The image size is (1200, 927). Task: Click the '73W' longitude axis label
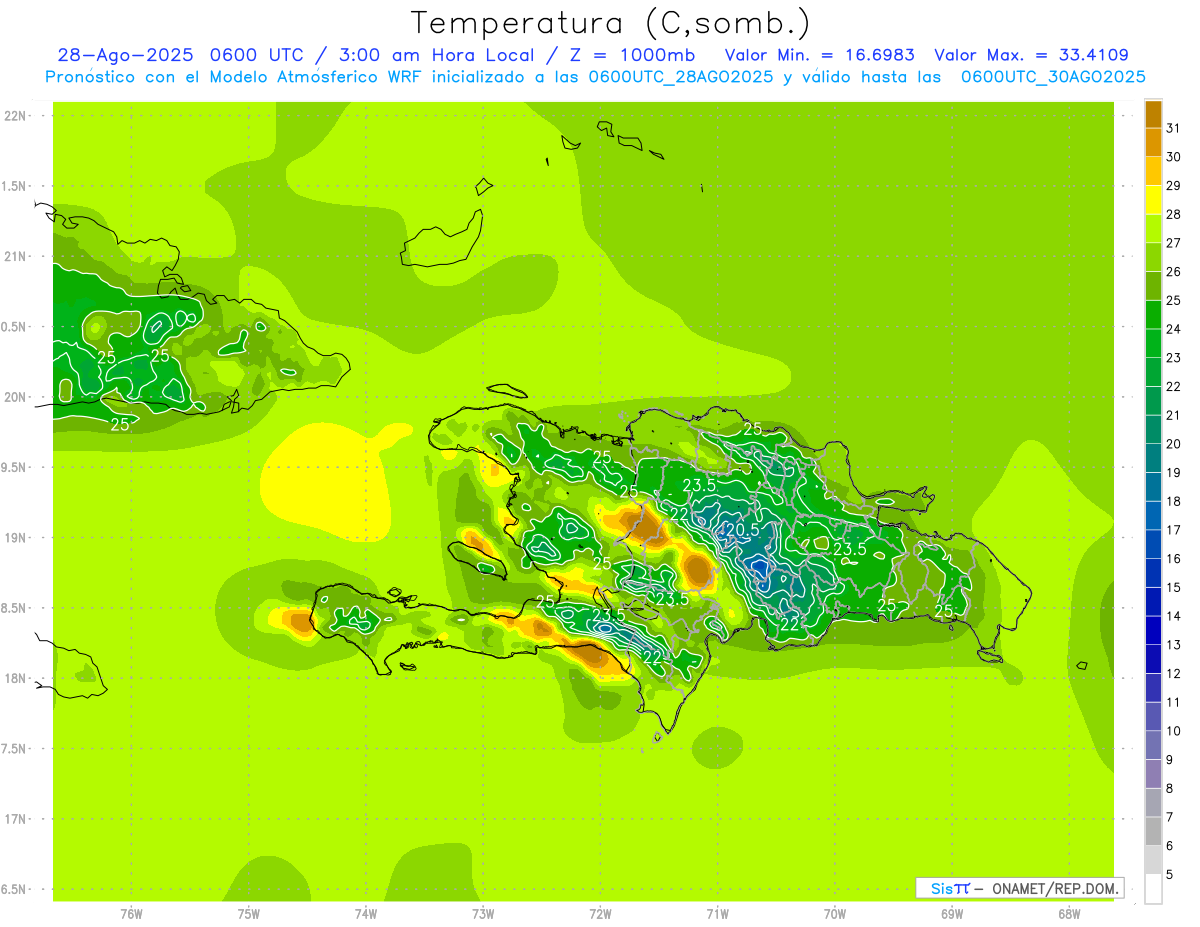point(483,914)
